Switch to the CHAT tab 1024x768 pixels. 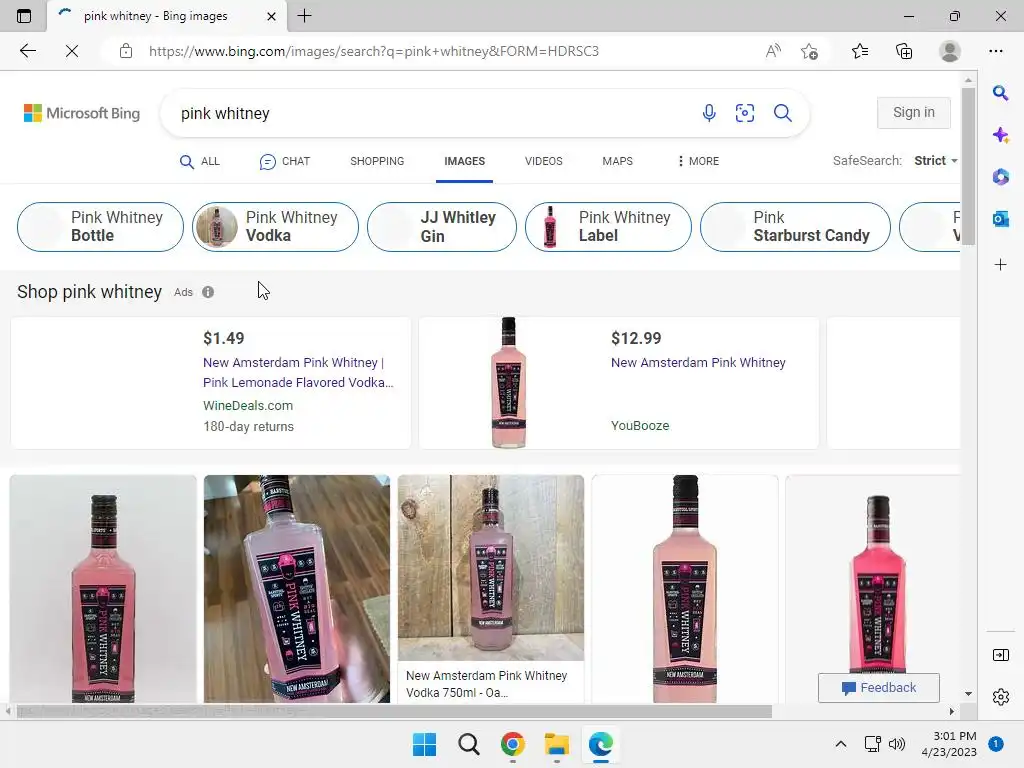pyautogui.click(x=285, y=161)
